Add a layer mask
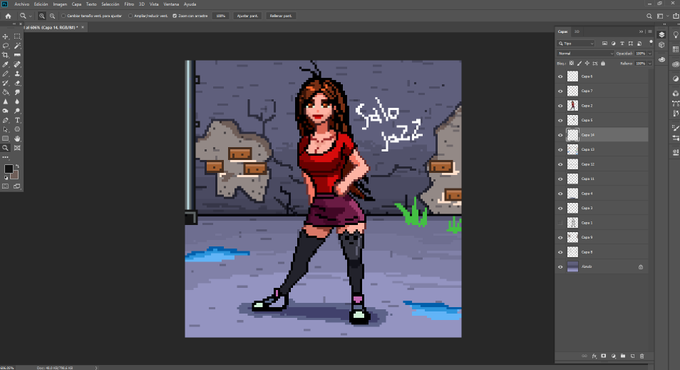The height and width of the screenshot is (370, 680). (x=604, y=356)
